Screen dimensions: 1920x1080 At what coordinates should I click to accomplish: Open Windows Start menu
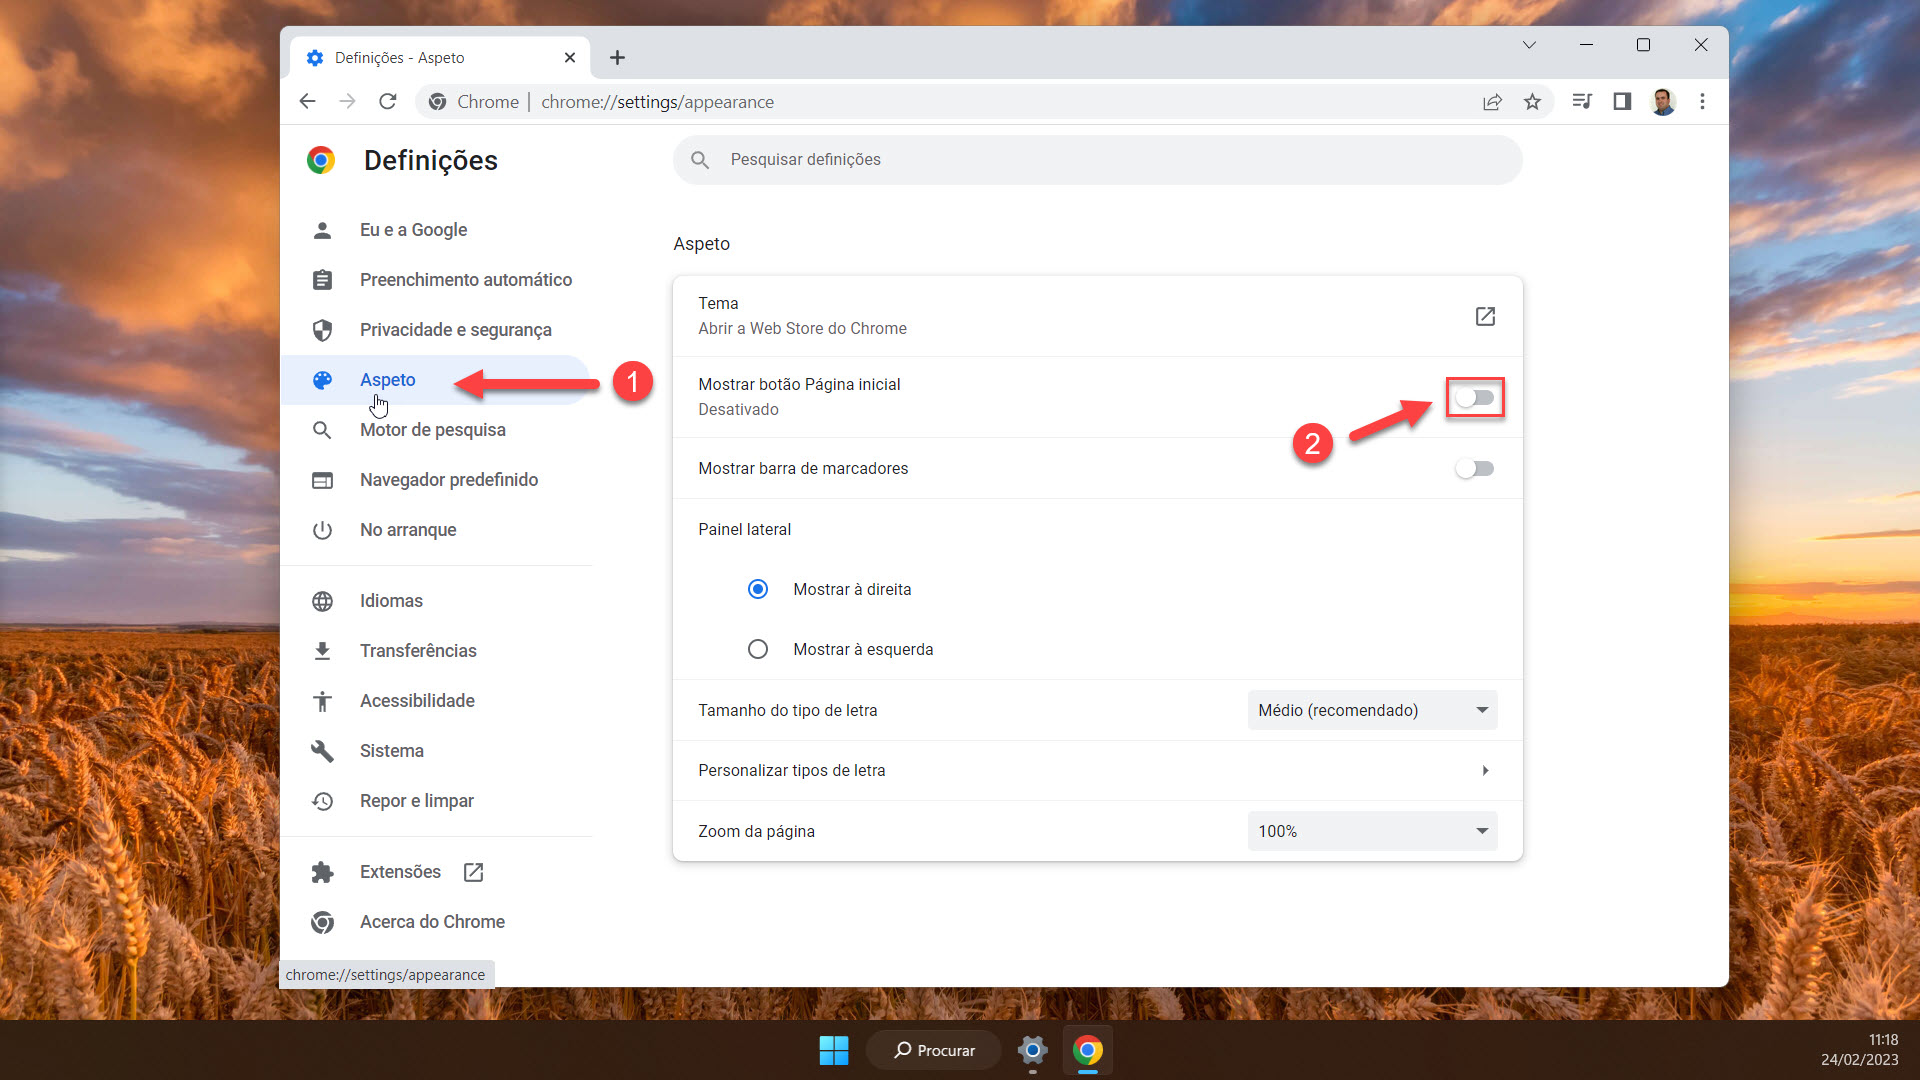(833, 1050)
